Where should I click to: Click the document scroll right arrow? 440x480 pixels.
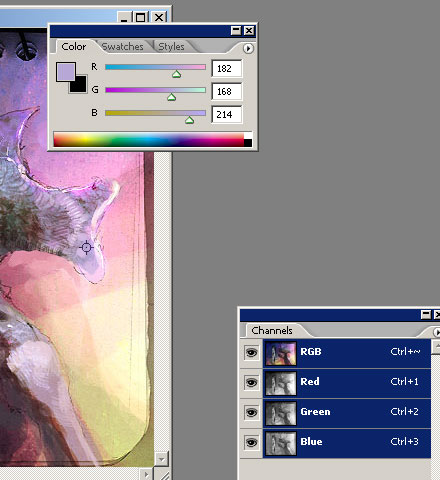(146, 474)
